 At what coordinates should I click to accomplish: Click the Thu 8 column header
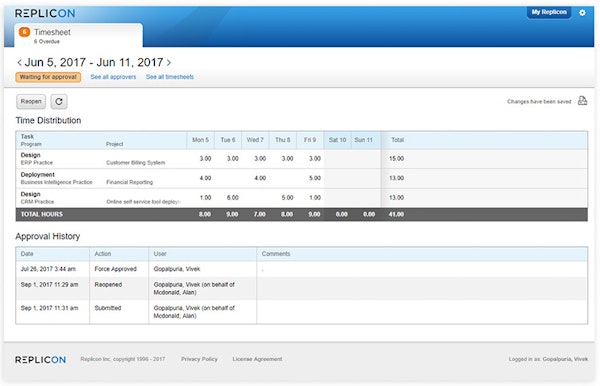(283, 140)
